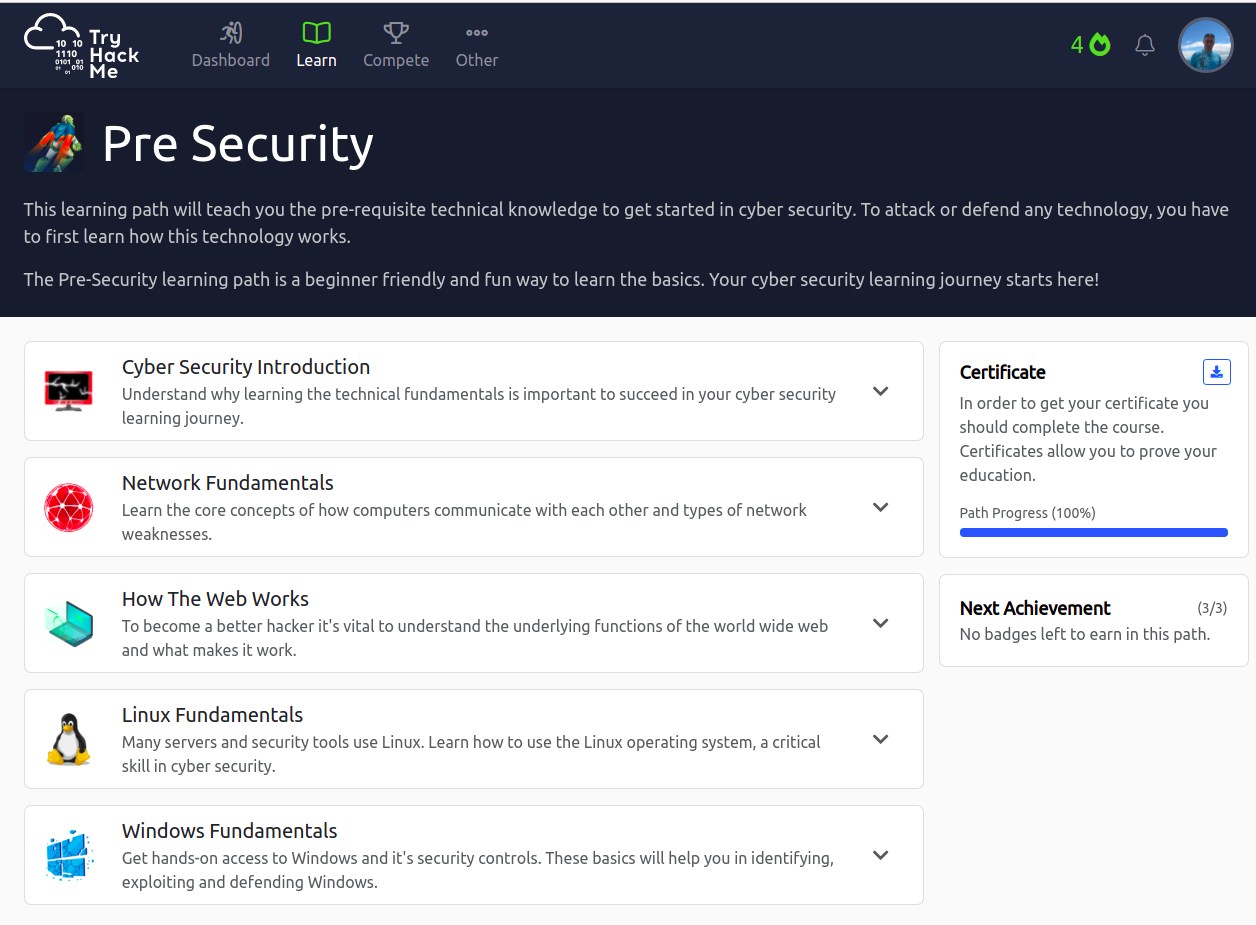The image size is (1256, 925).
Task: Open the user profile avatar
Action: tap(1206, 45)
